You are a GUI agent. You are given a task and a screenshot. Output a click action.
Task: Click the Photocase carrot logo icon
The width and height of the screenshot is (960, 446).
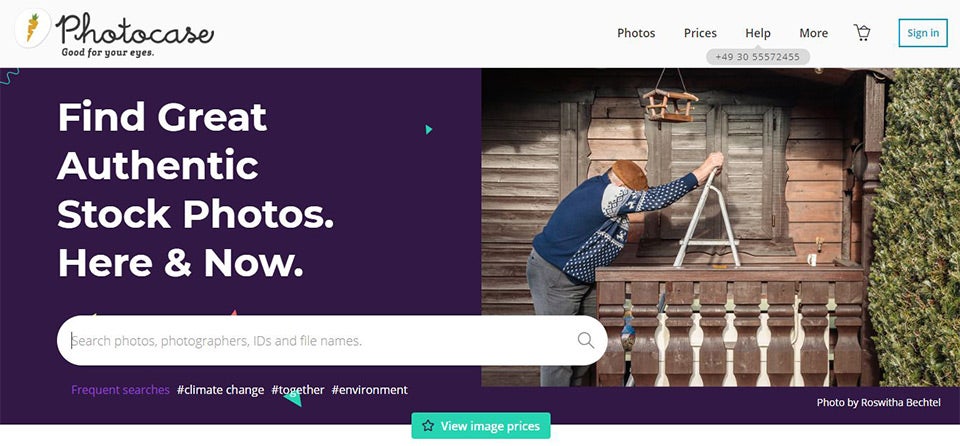(x=32, y=28)
